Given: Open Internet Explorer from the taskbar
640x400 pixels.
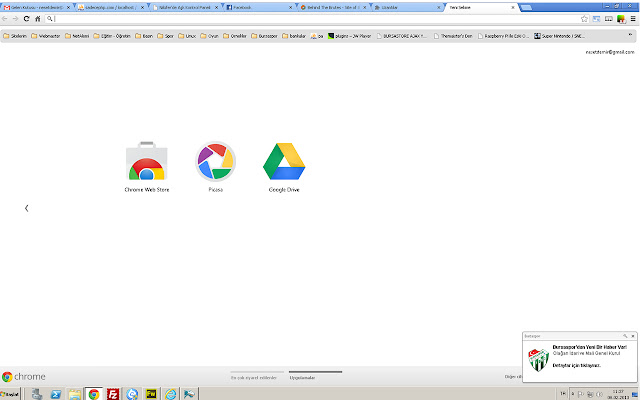Looking at the screenshot, I should (x=171, y=394).
